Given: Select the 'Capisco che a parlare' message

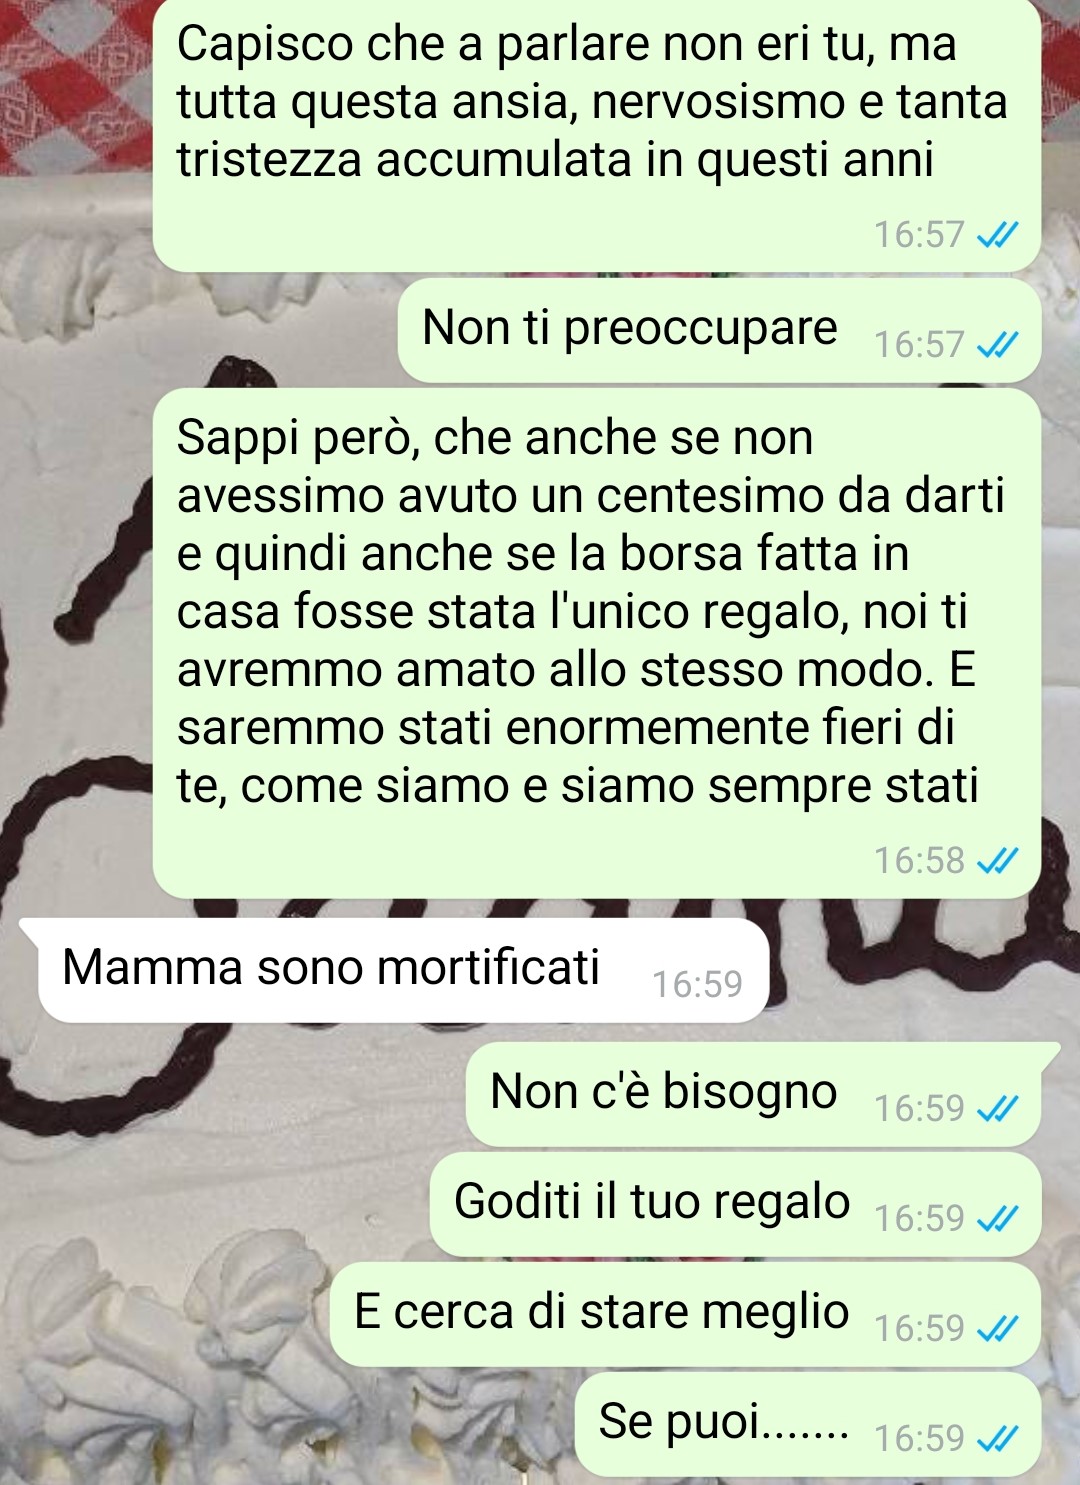Looking at the screenshot, I should tap(596, 134).
